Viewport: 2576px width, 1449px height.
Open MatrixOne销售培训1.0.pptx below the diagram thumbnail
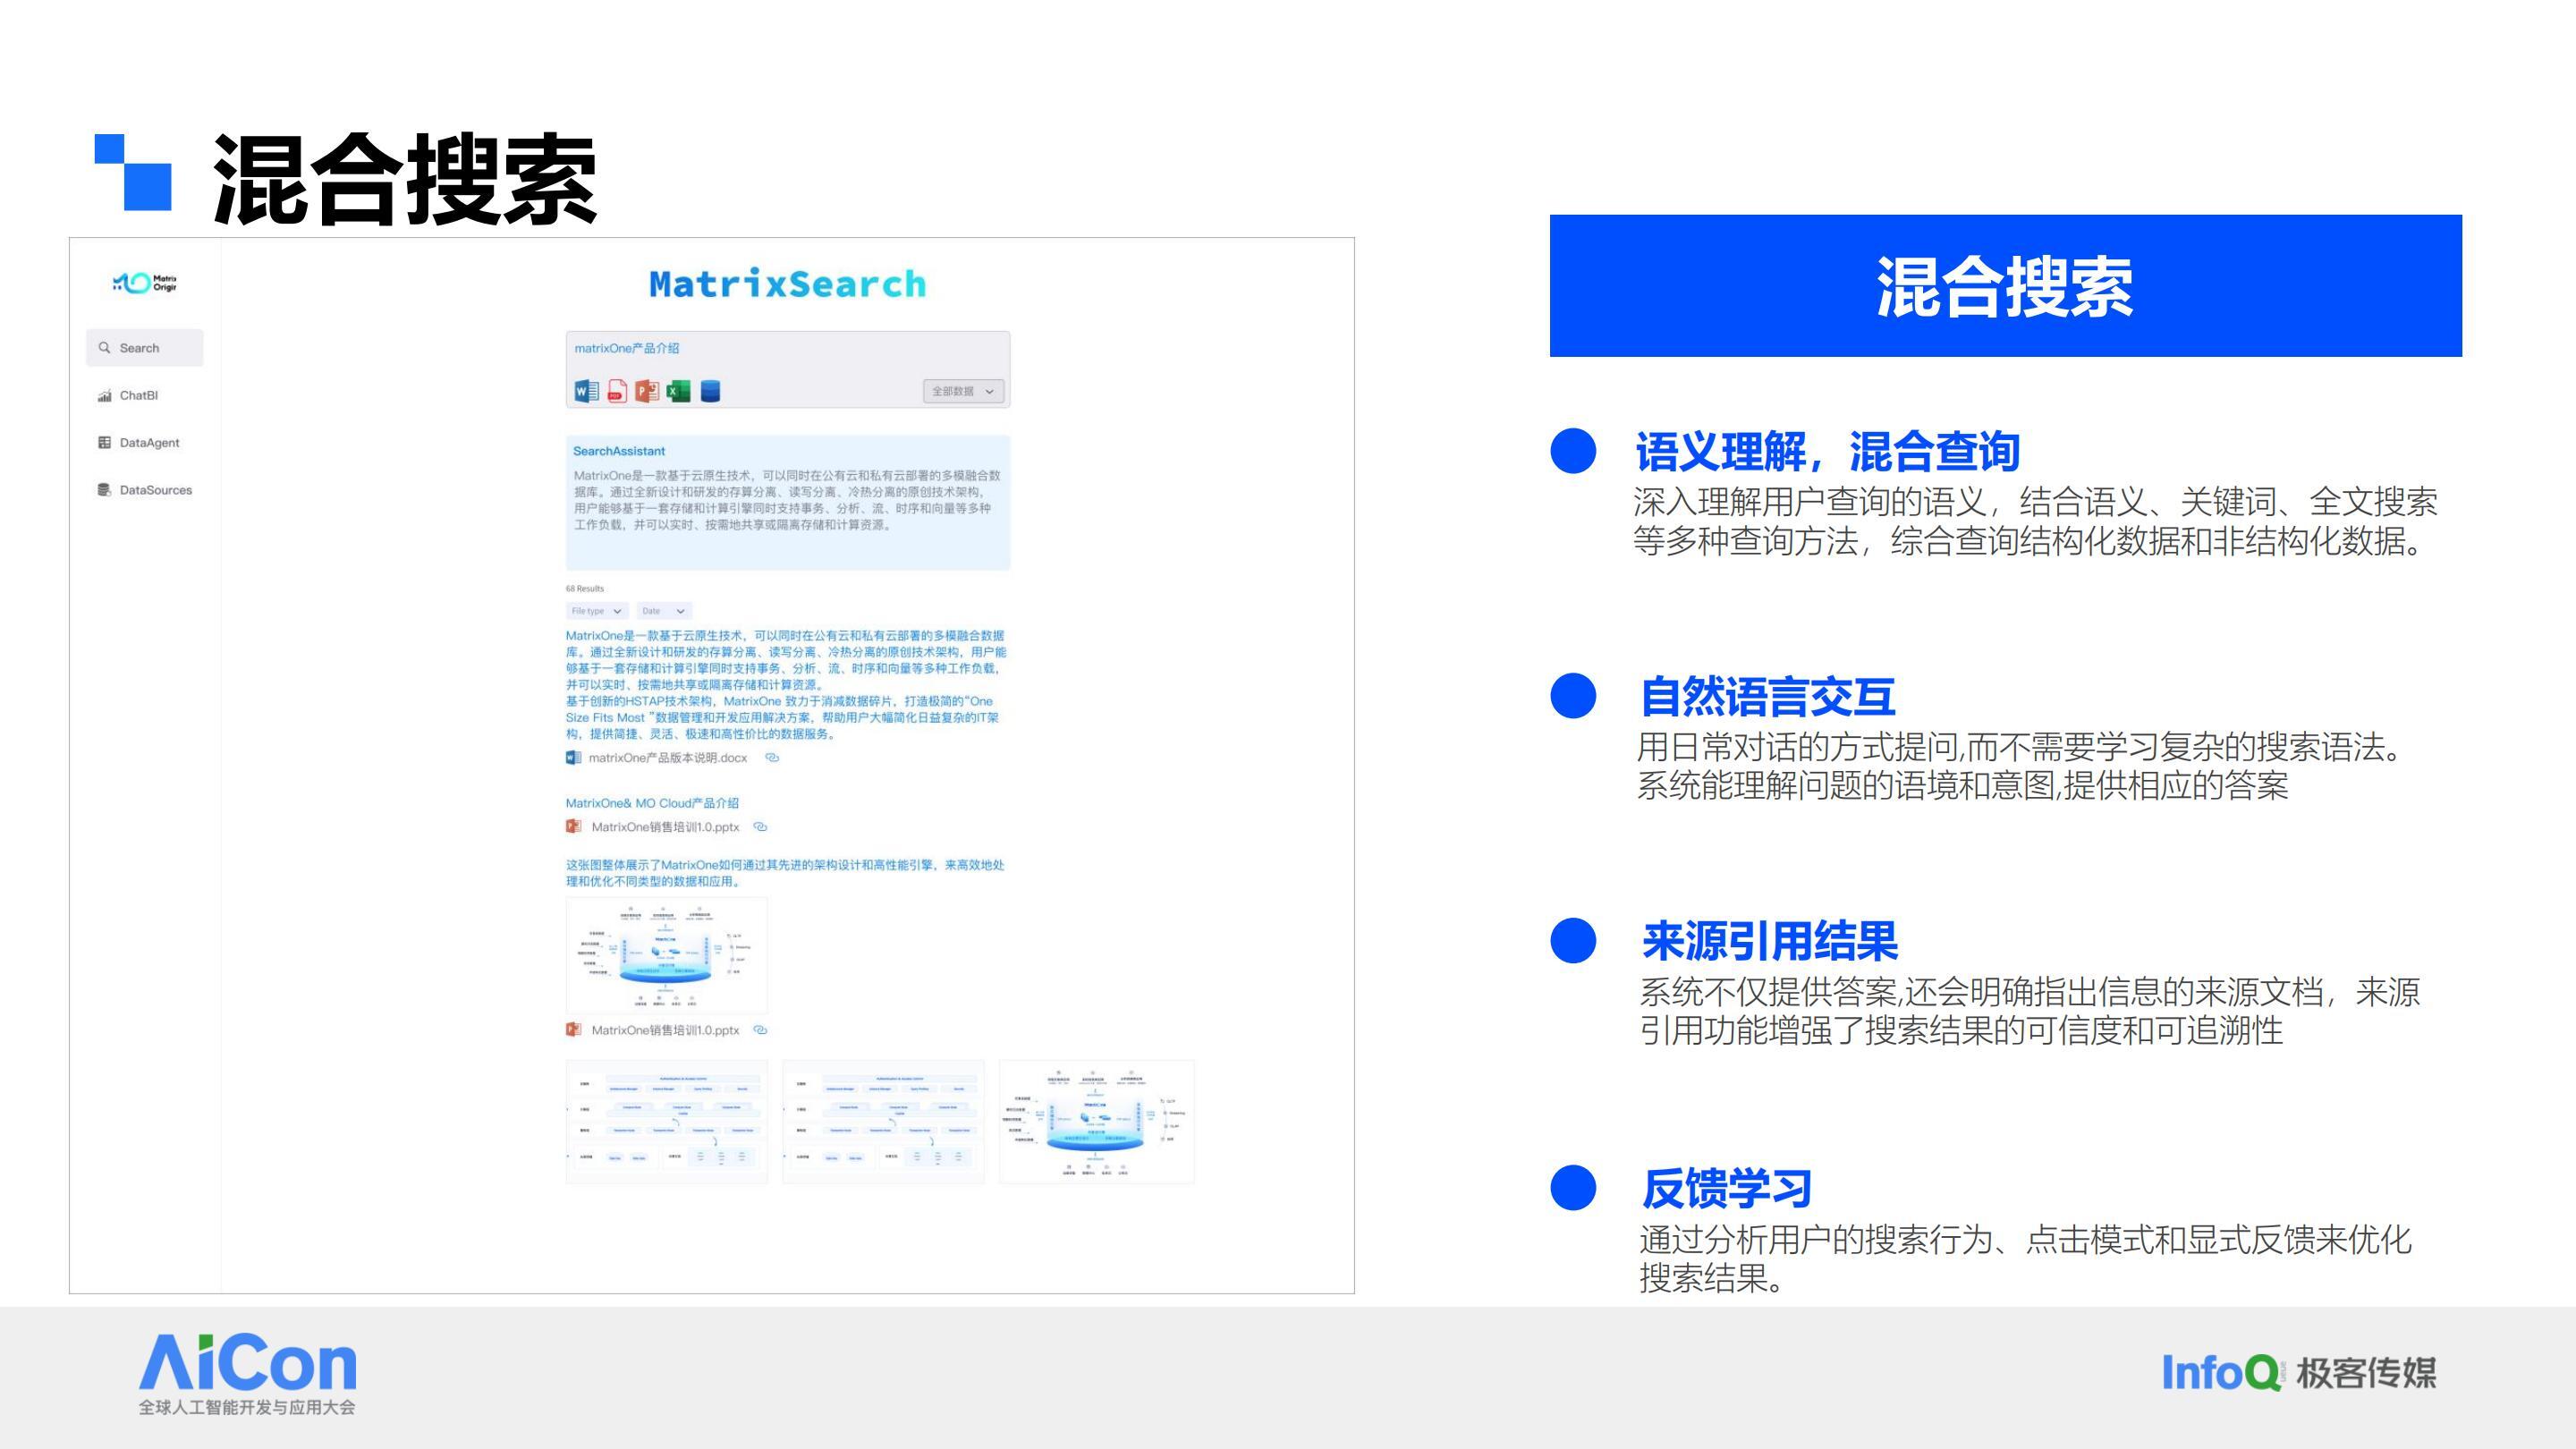tap(665, 1030)
